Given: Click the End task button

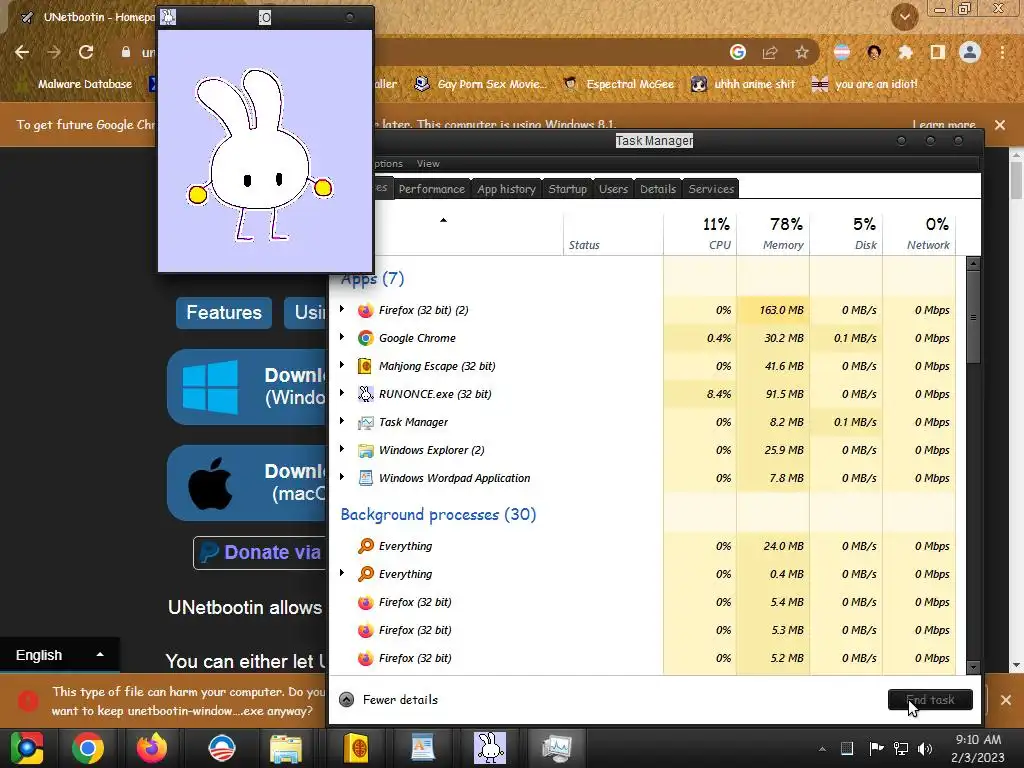Looking at the screenshot, I should click(x=930, y=699).
